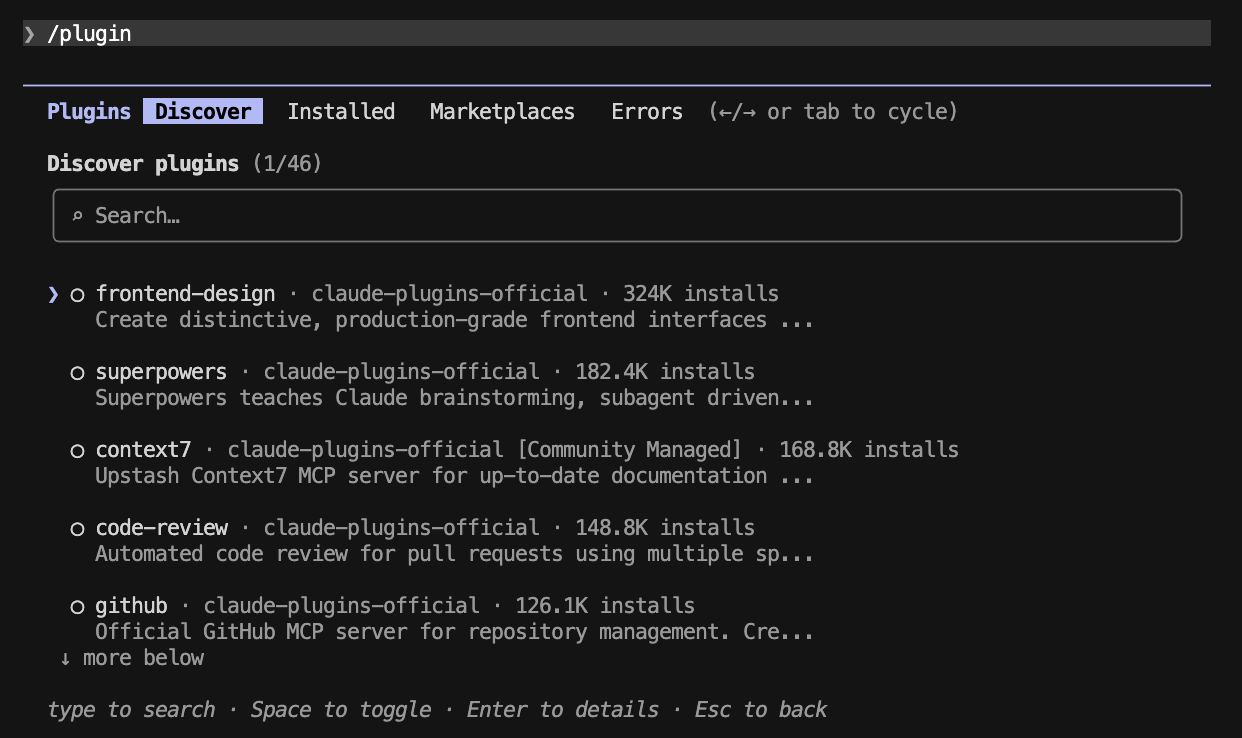1242x738 pixels.
Task: Toggle the github plugin circle
Action: [77, 607]
